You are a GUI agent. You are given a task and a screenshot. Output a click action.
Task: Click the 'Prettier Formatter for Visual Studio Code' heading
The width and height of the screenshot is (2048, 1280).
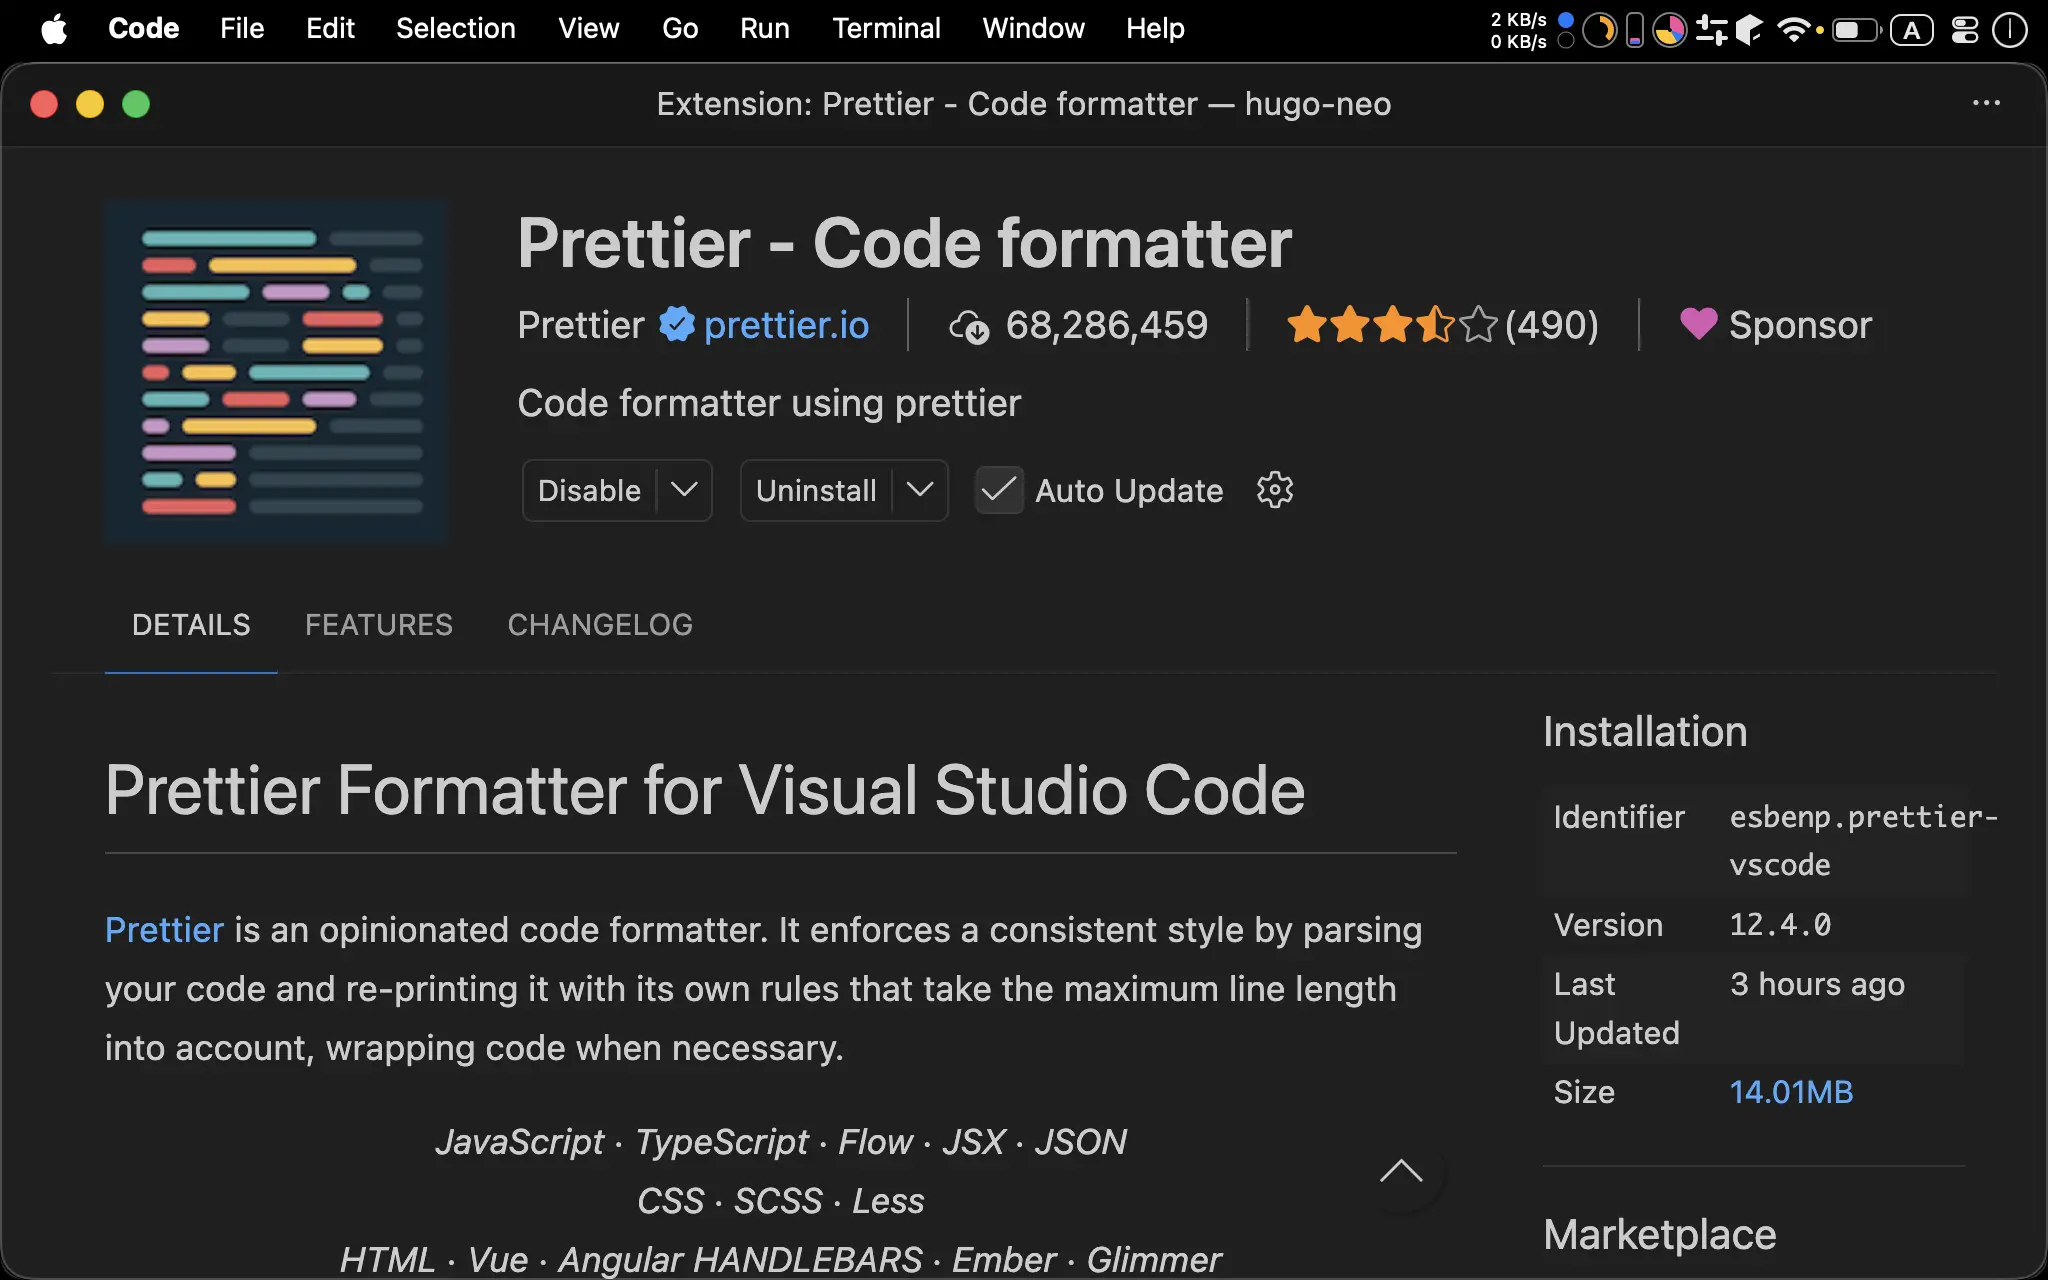tap(705, 791)
